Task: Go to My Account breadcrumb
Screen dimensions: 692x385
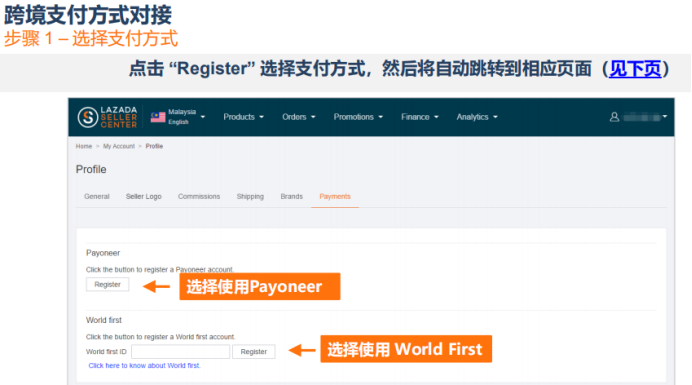Action: [x=119, y=146]
